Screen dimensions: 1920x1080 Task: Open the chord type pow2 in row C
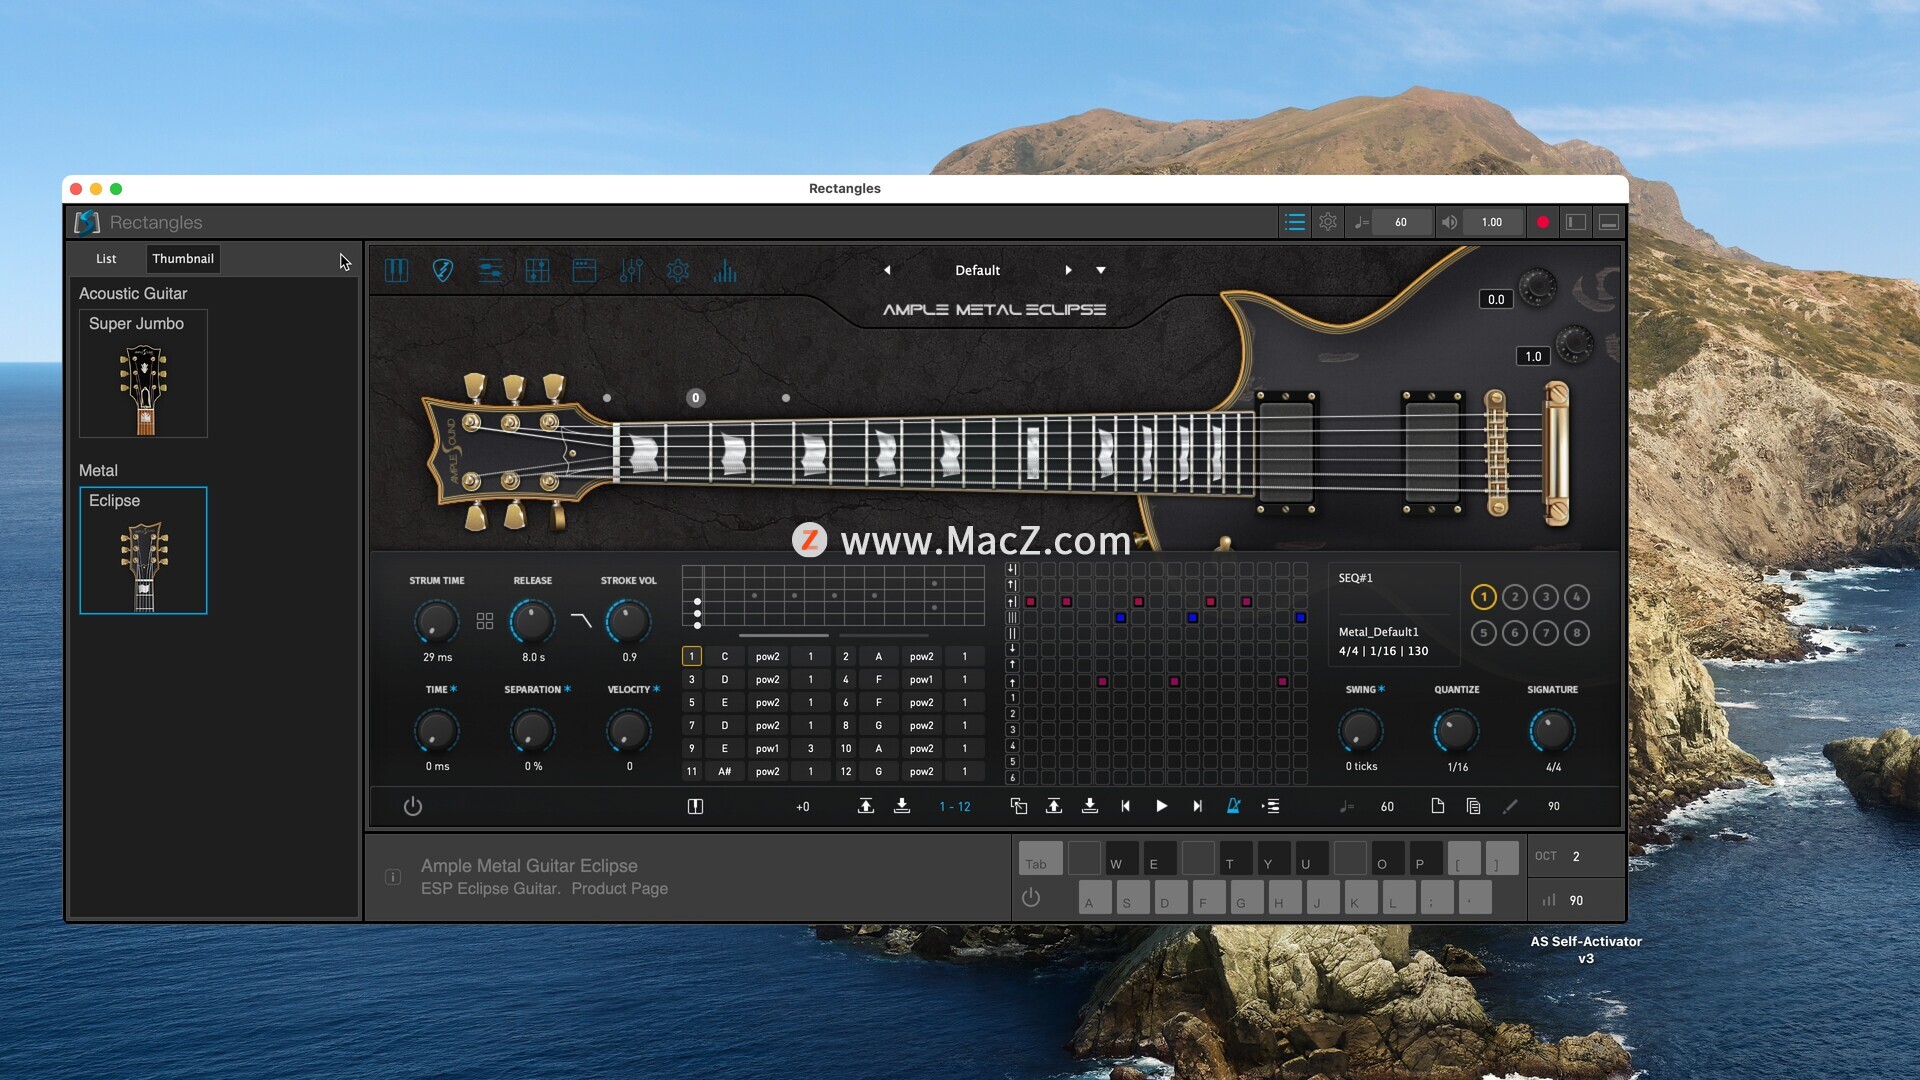[768, 657]
